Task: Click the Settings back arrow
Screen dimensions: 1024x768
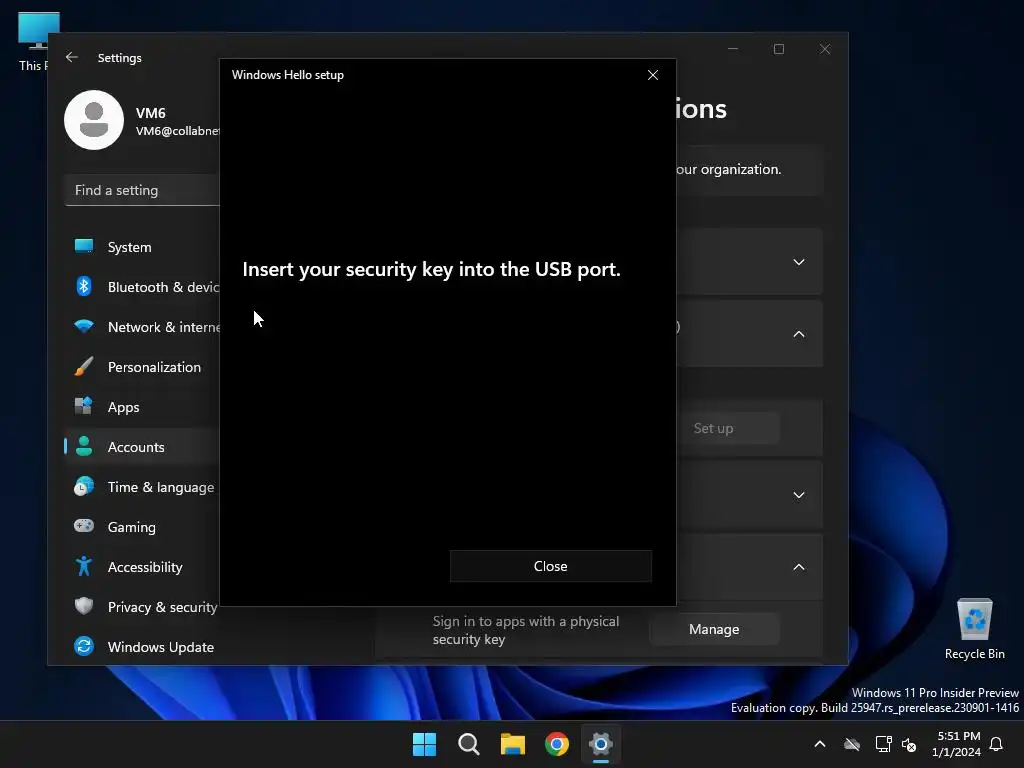Action: (x=72, y=57)
